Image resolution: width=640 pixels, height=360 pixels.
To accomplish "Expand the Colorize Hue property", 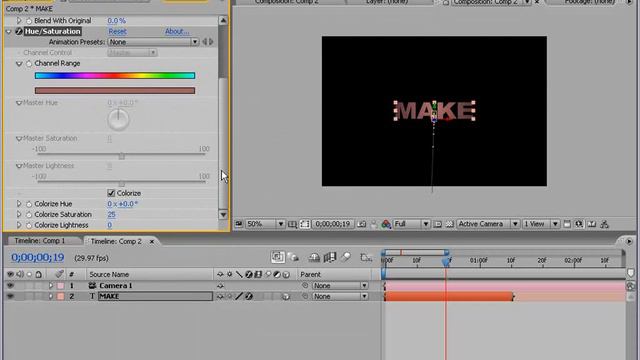I will coord(19,204).
